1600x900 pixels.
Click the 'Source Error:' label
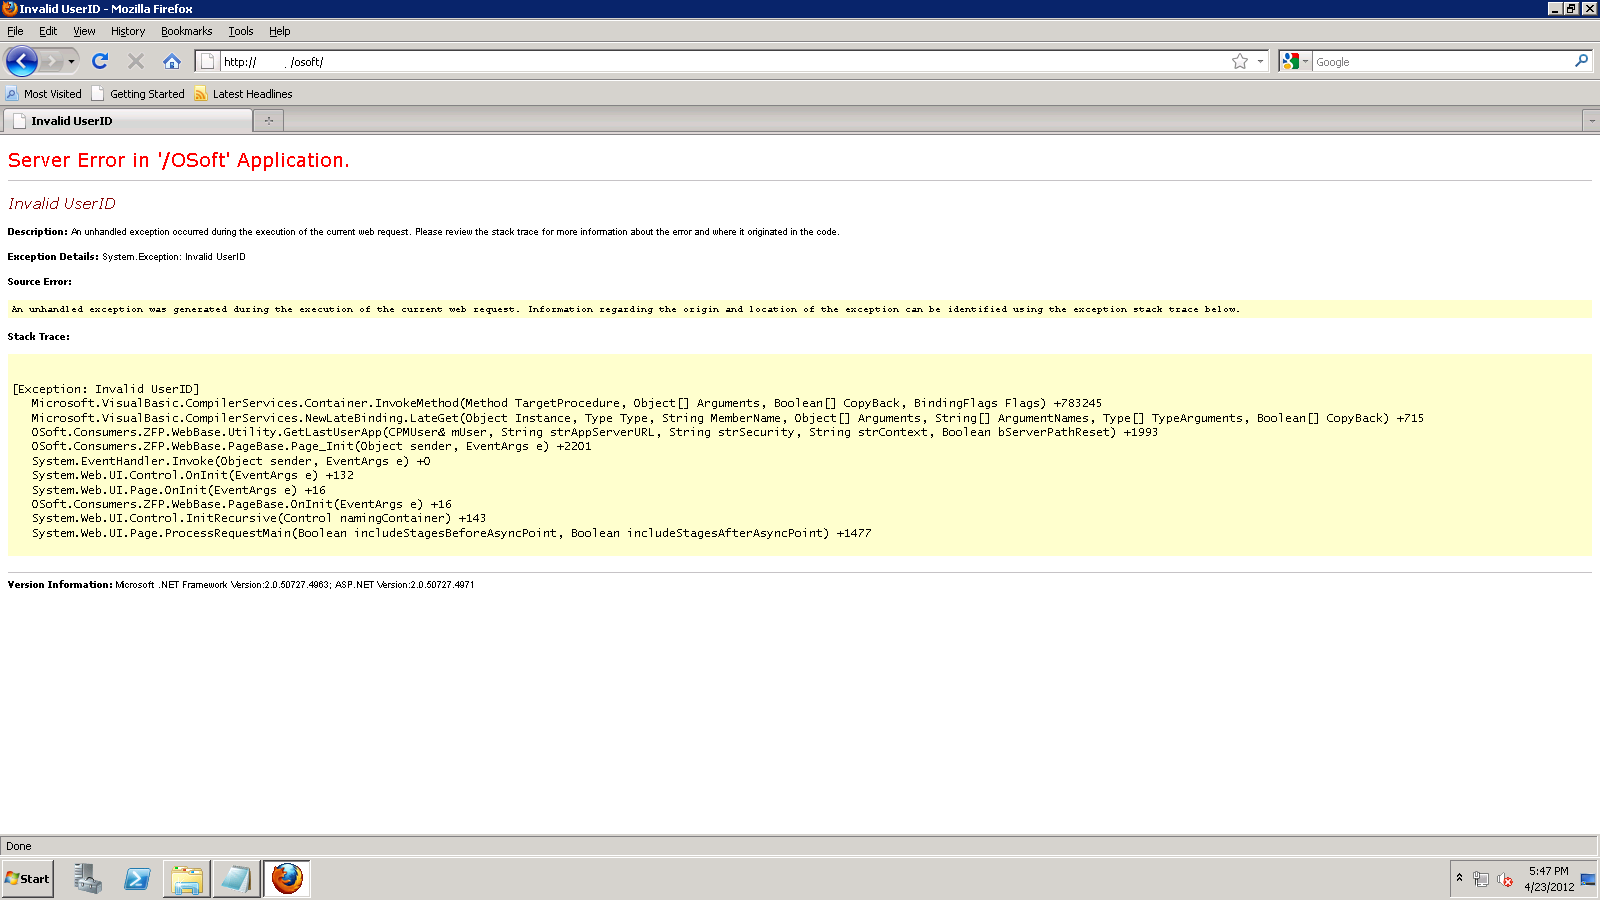pos(40,282)
